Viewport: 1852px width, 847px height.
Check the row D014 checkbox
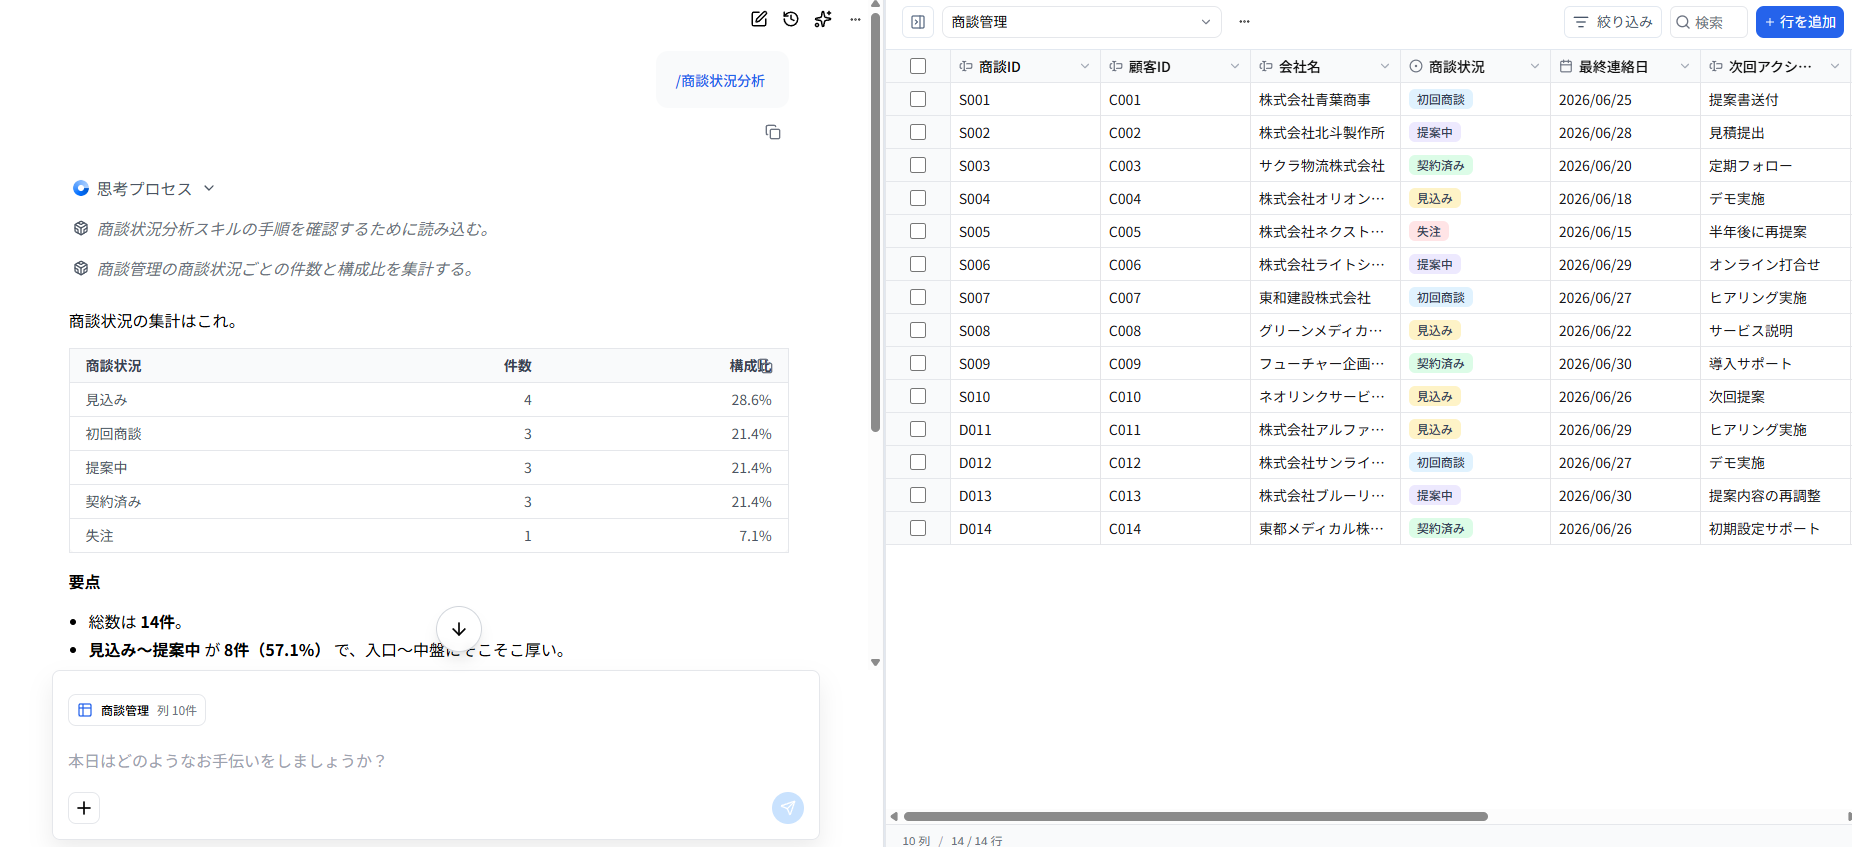(x=918, y=528)
